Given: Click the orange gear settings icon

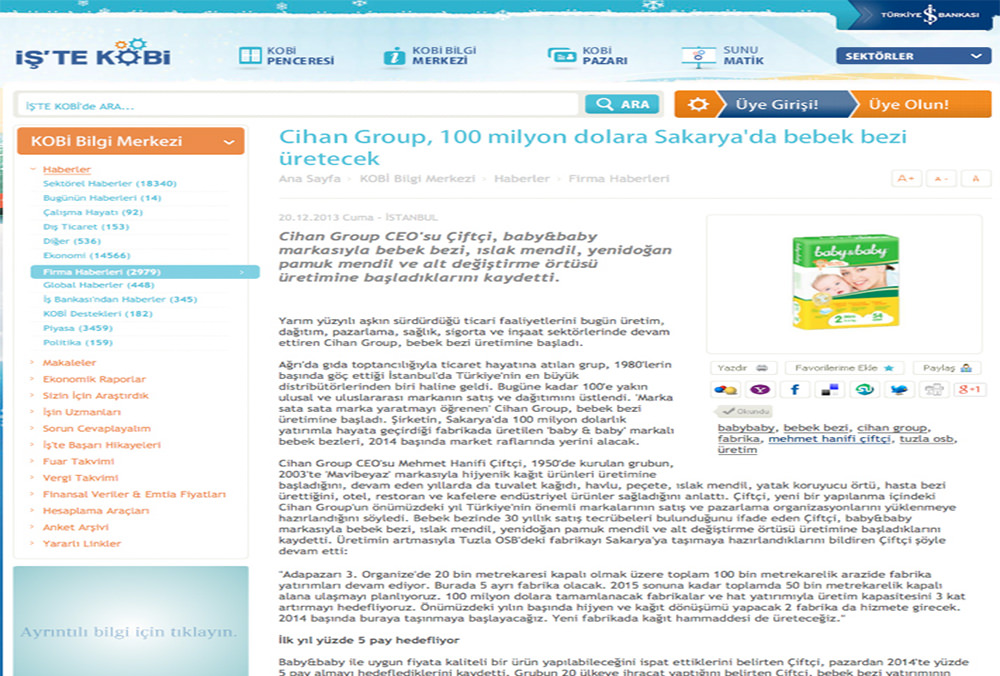Looking at the screenshot, I should [697, 104].
